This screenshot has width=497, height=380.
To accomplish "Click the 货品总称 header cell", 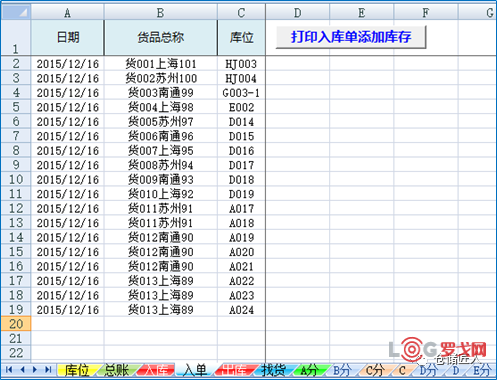I will [161, 37].
